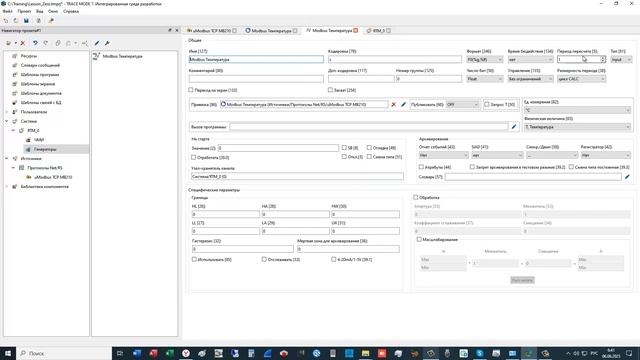Select Ресурсы in the project tree
The height and width of the screenshot is (360, 640).
coord(29,56)
